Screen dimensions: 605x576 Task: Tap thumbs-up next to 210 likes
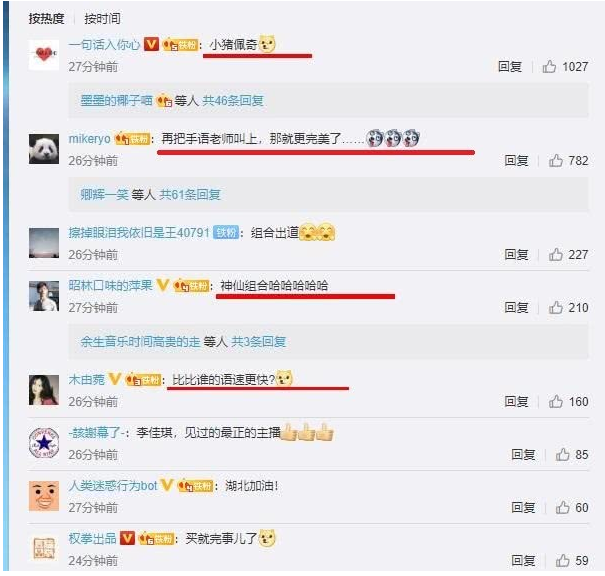556,307
